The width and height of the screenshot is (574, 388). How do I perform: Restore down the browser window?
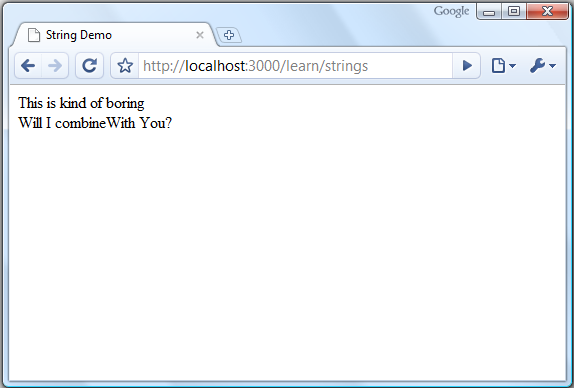coord(514,12)
